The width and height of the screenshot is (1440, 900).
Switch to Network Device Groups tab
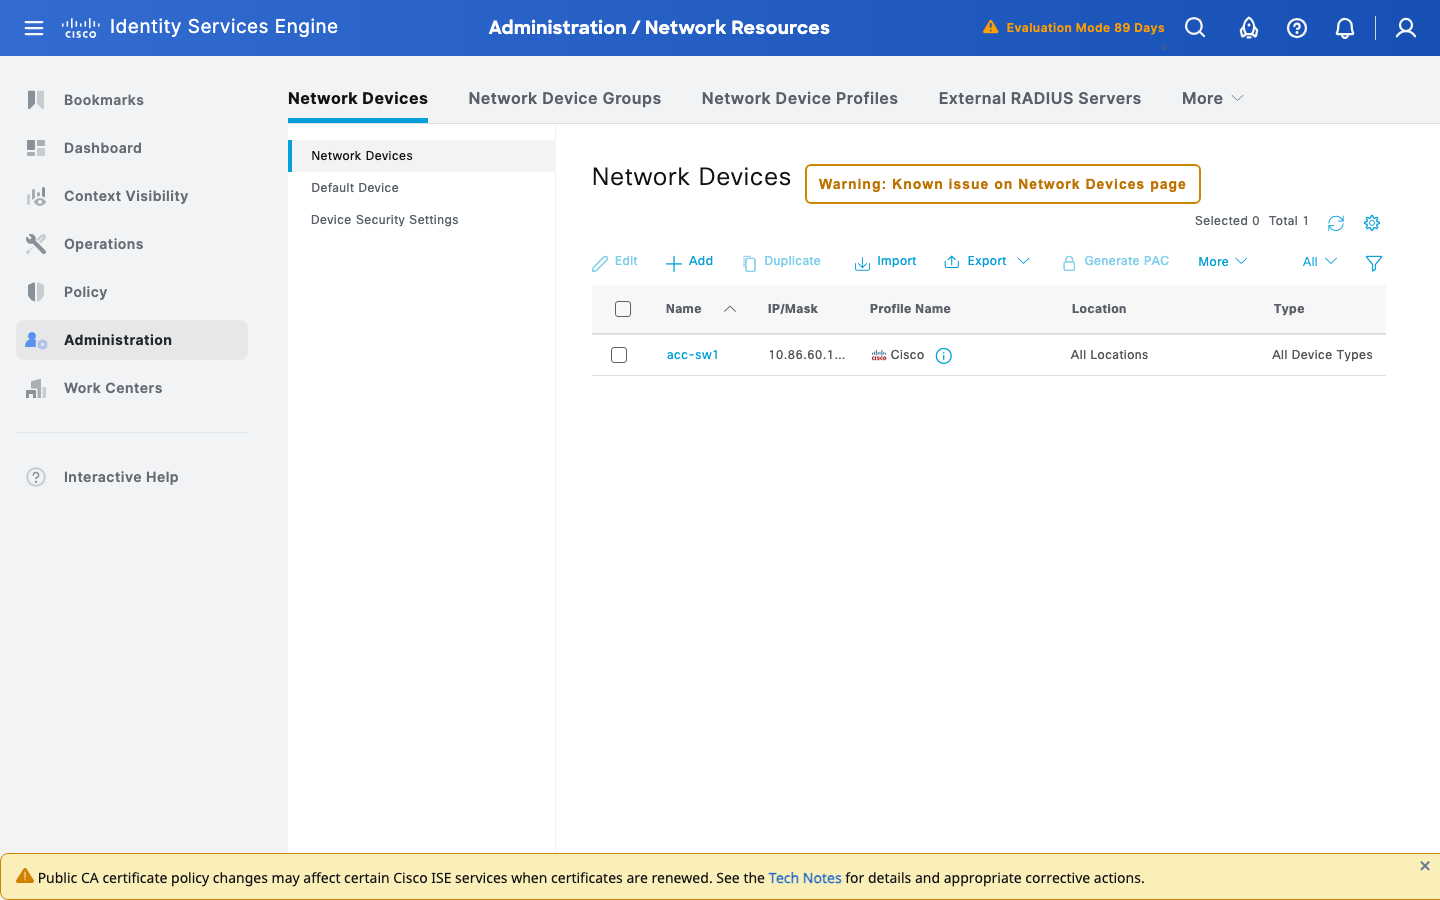[565, 98]
